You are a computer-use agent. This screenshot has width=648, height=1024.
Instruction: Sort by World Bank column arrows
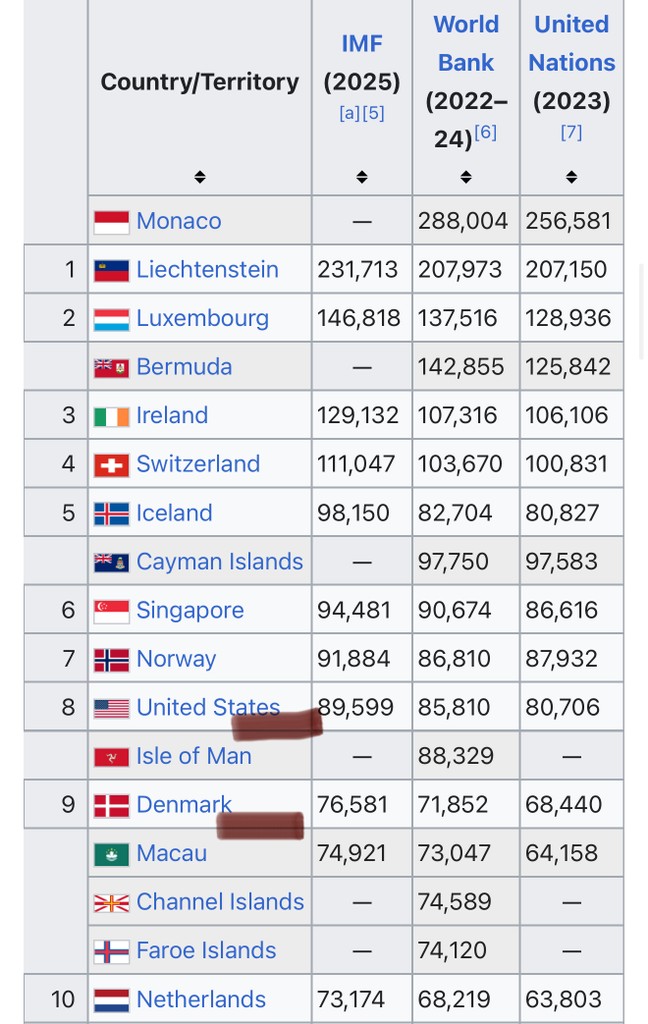pyautogui.click(x=466, y=177)
